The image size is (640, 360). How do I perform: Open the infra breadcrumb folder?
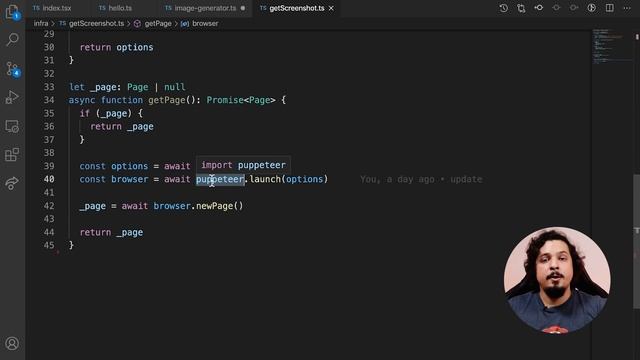point(41,24)
